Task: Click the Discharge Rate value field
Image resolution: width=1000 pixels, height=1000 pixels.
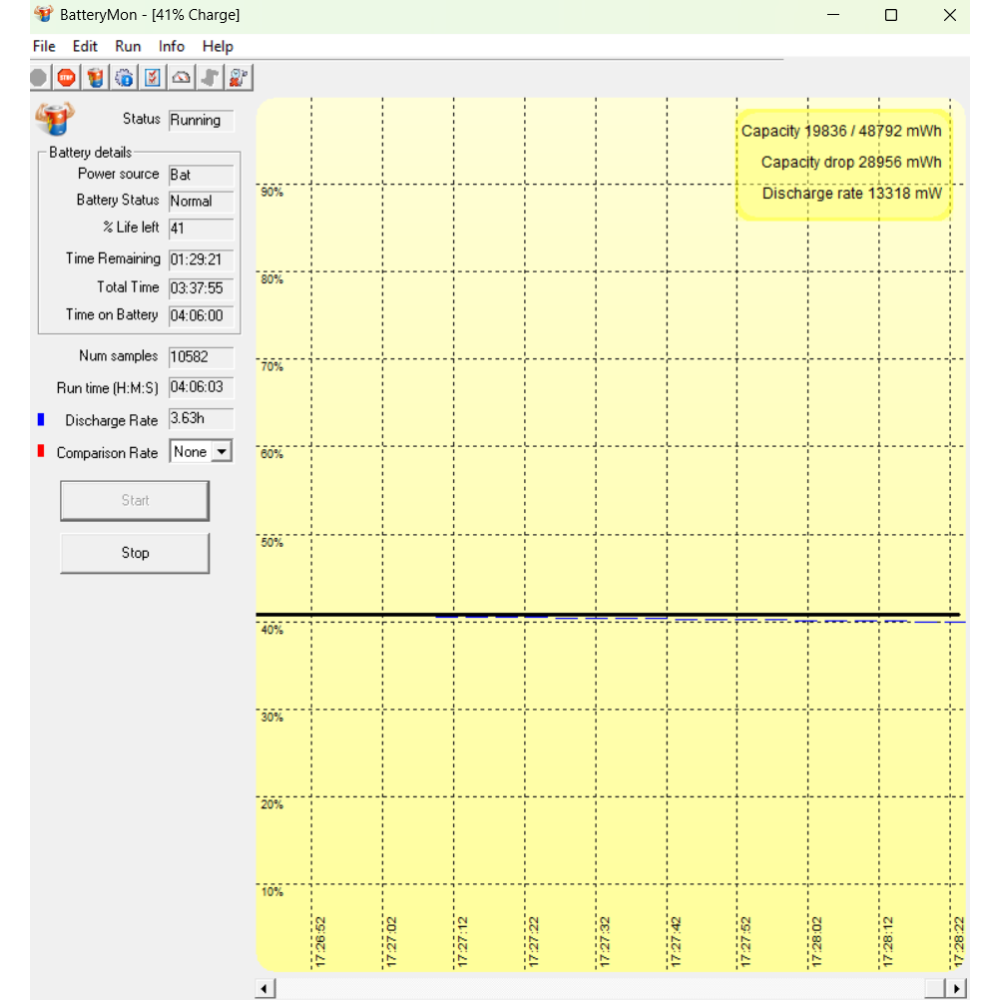Action: pos(201,420)
